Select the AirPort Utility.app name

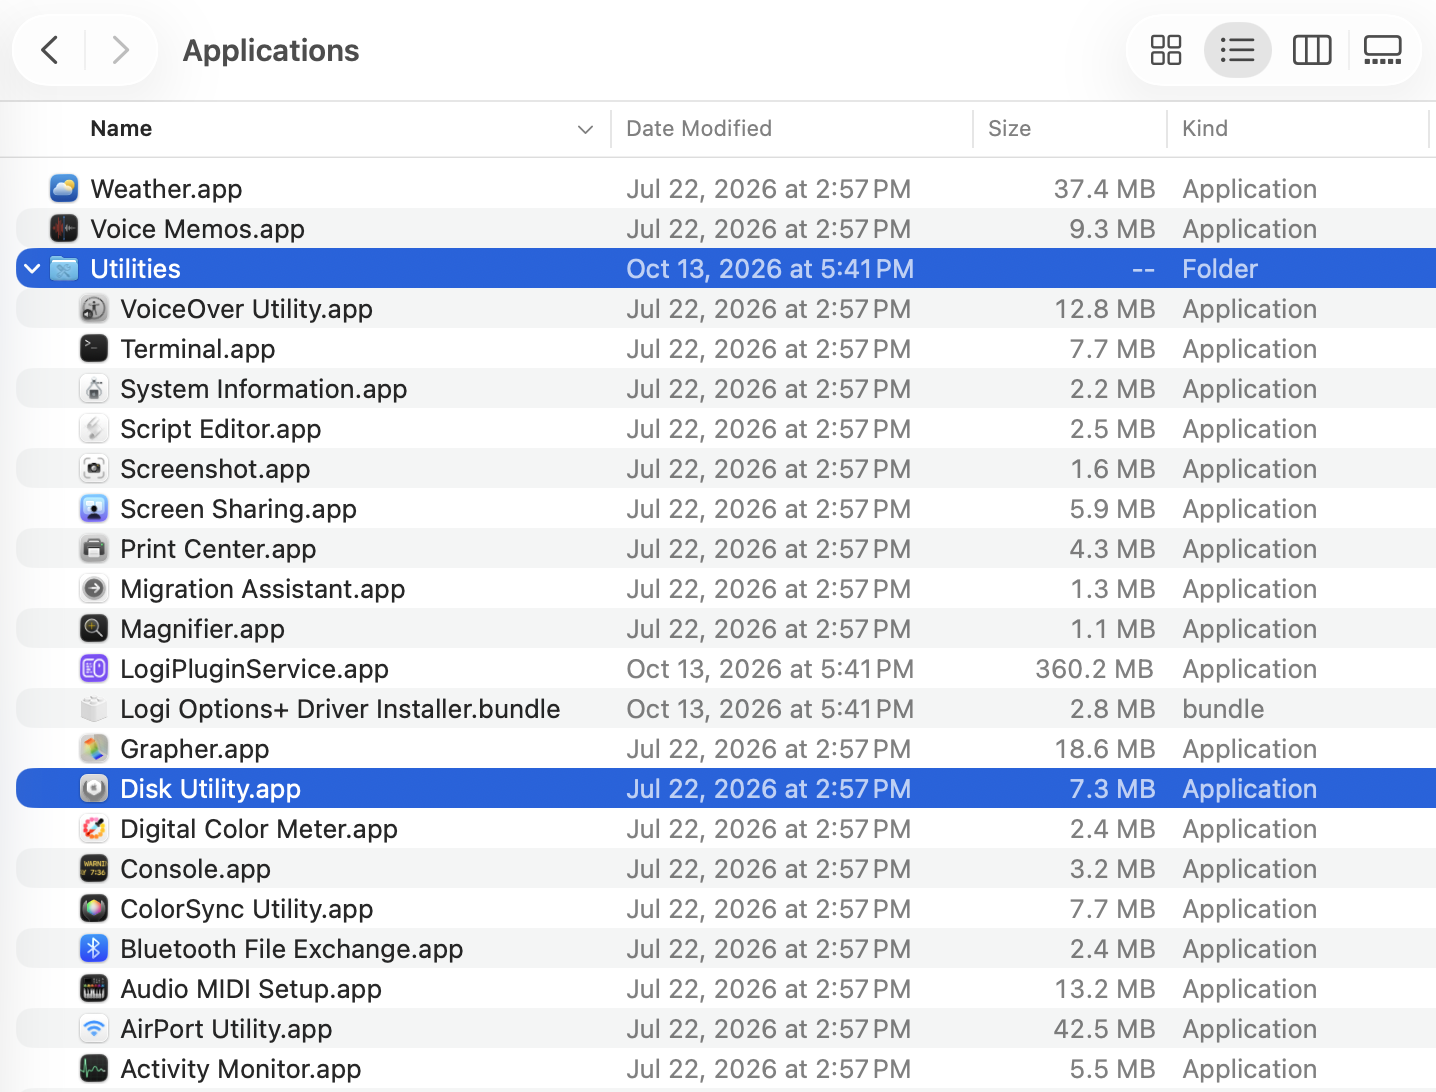(x=226, y=1029)
